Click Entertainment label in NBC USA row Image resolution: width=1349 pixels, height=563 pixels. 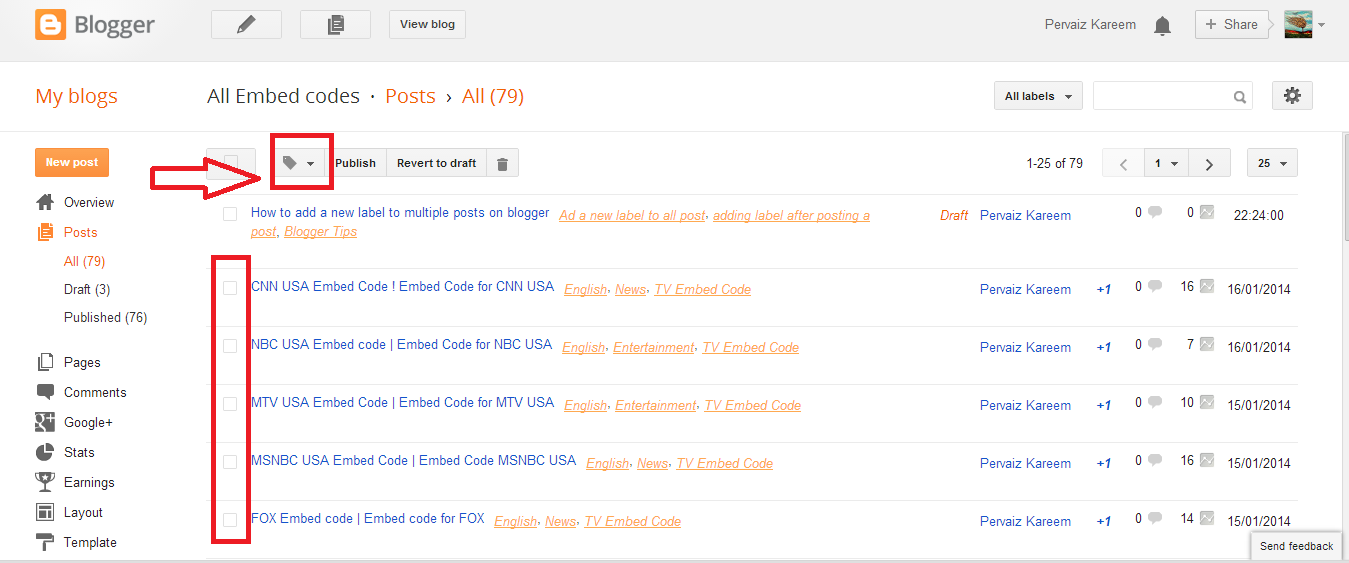click(x=653, y=347)
